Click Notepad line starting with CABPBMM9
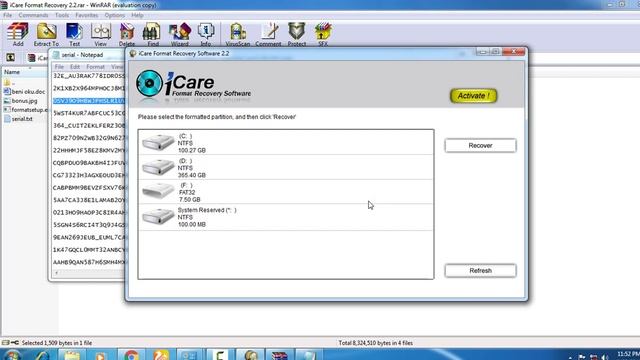Screen dimensions: 640x360 click(x=89, y=188)
